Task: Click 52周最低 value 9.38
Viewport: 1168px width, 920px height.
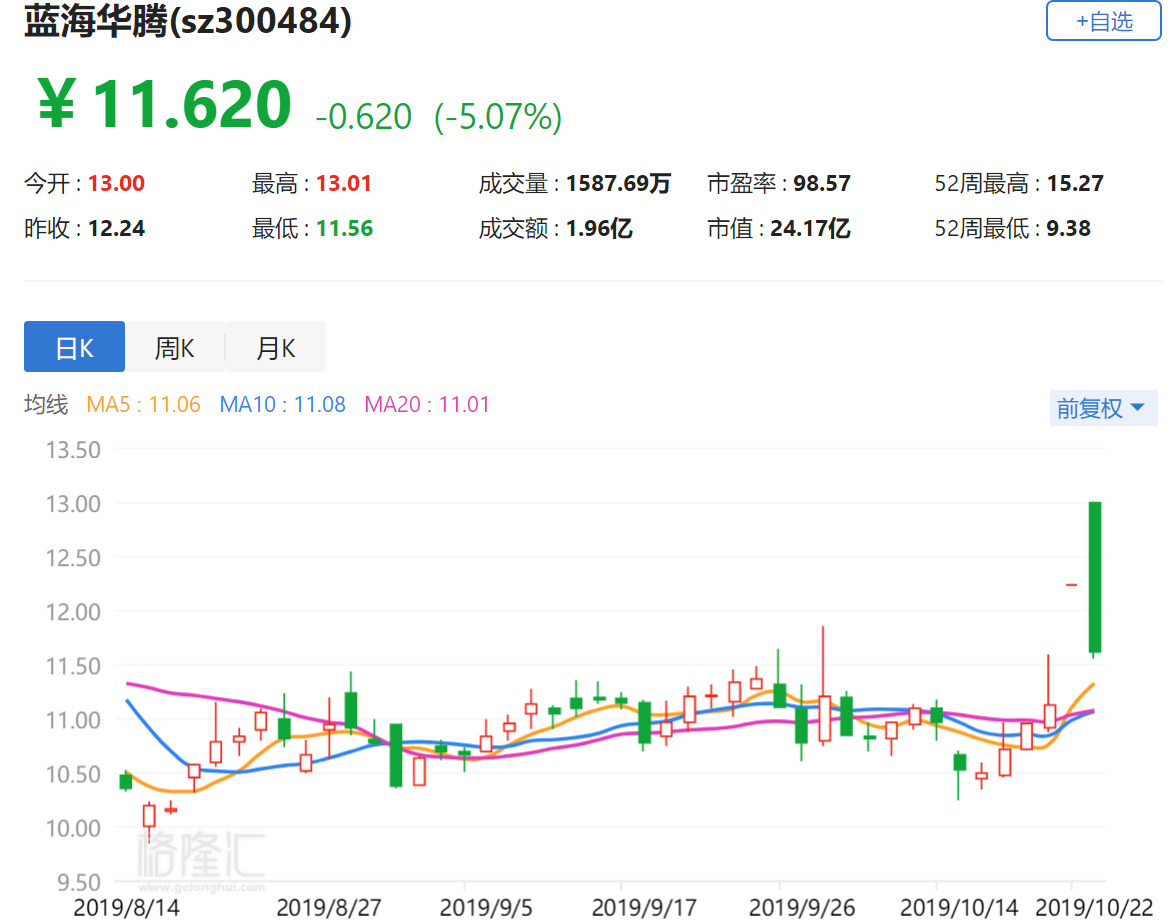Action: (1068, 228)
